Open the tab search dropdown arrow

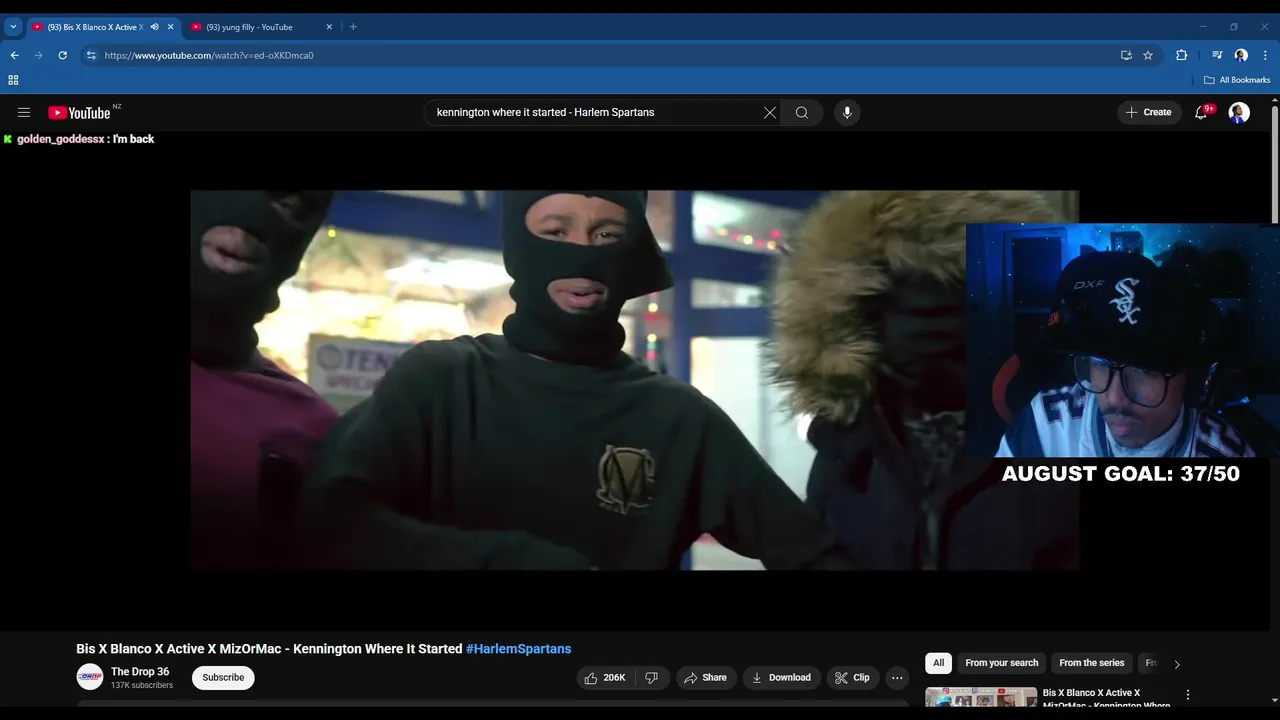pos(13,27)
